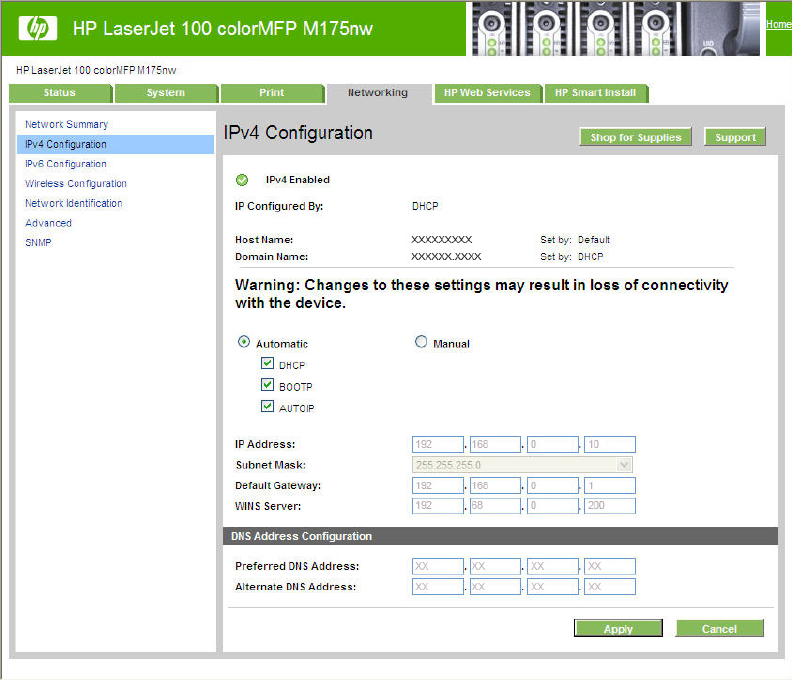Click the green IPv4 Enabled status icon
The image size is (793, 680).
click(241, 180)
